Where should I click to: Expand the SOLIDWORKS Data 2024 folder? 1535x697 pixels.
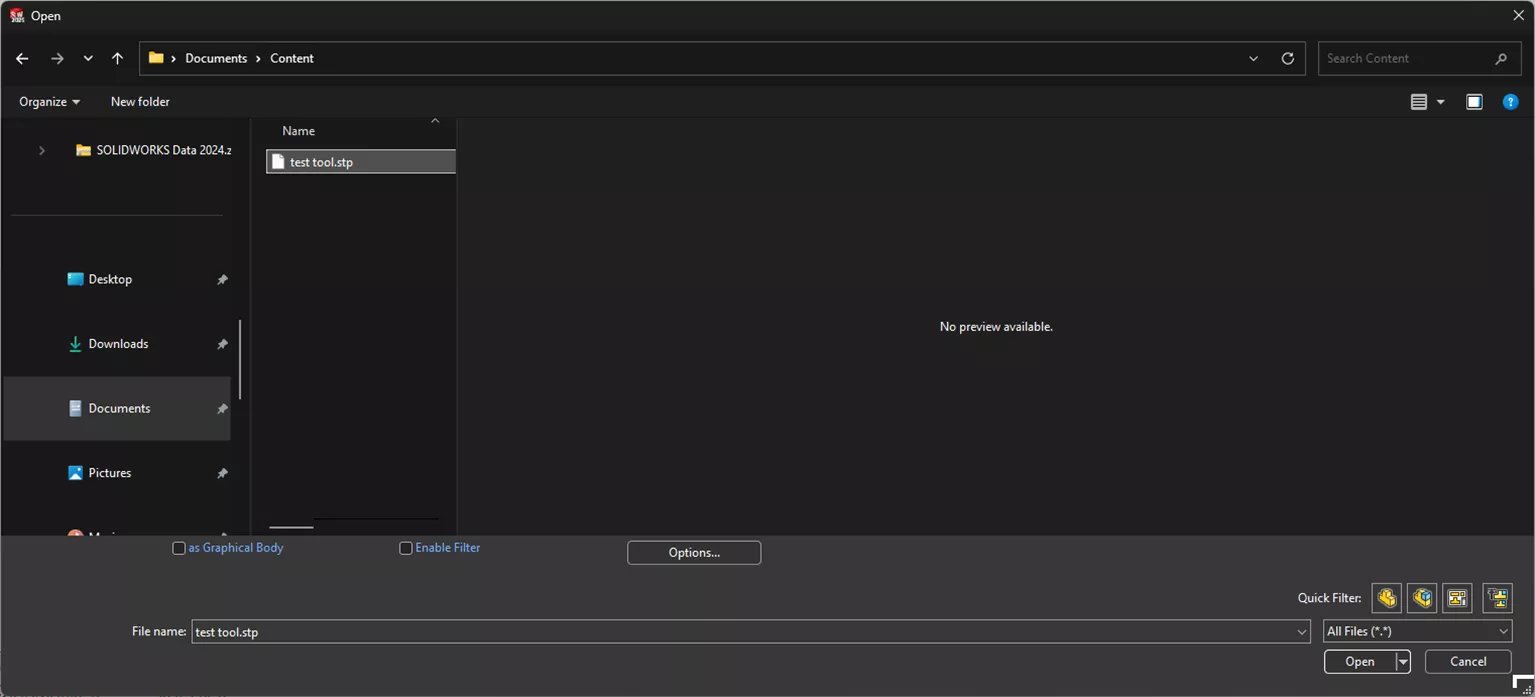tap(41, 149)
